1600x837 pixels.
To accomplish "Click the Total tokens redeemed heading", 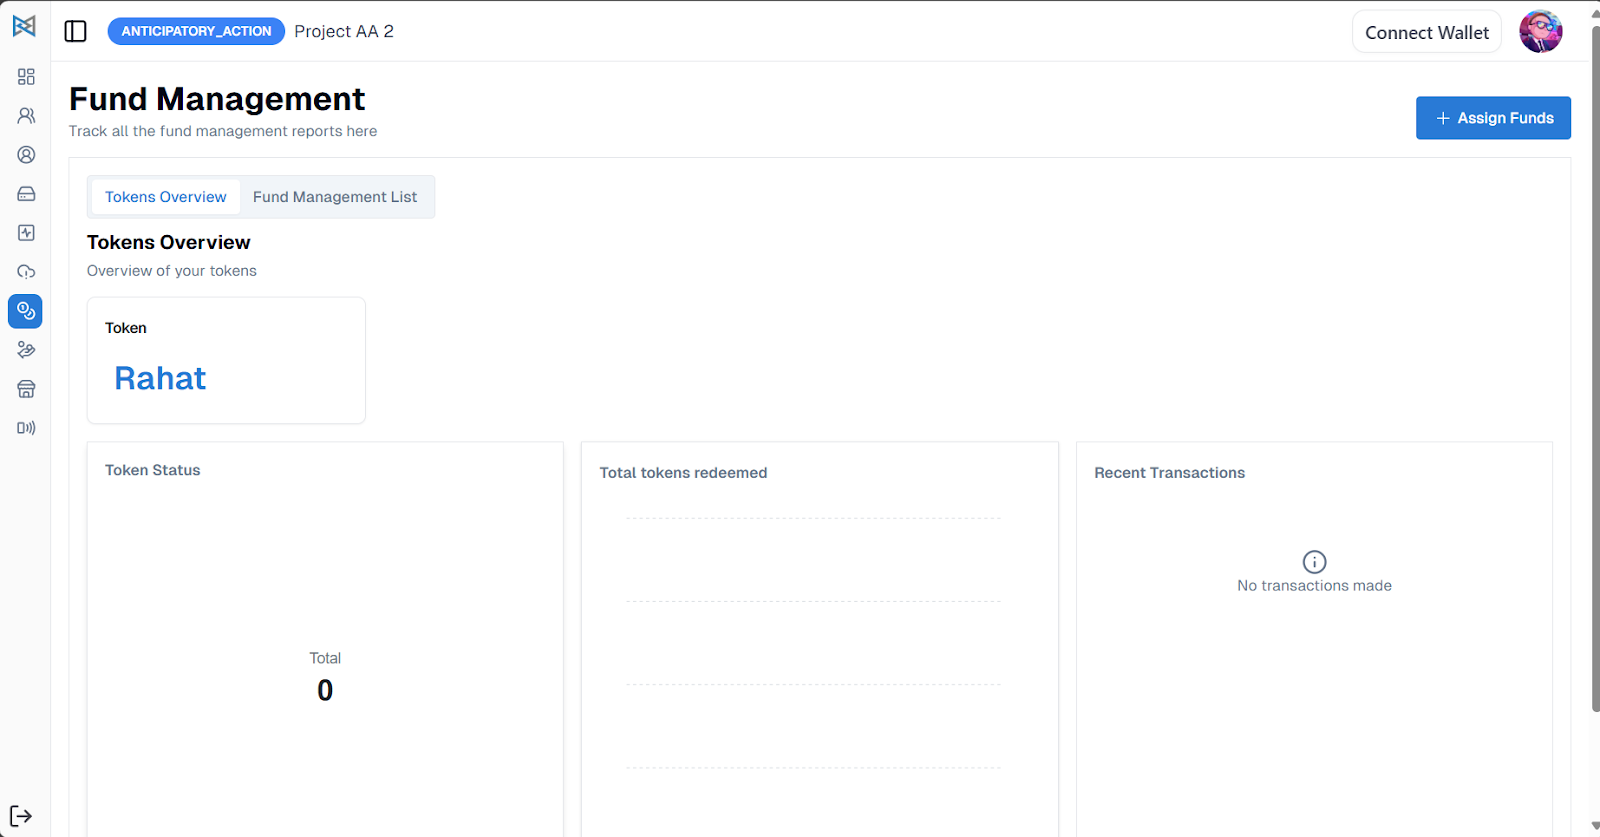I will click(x=683, y=473).
